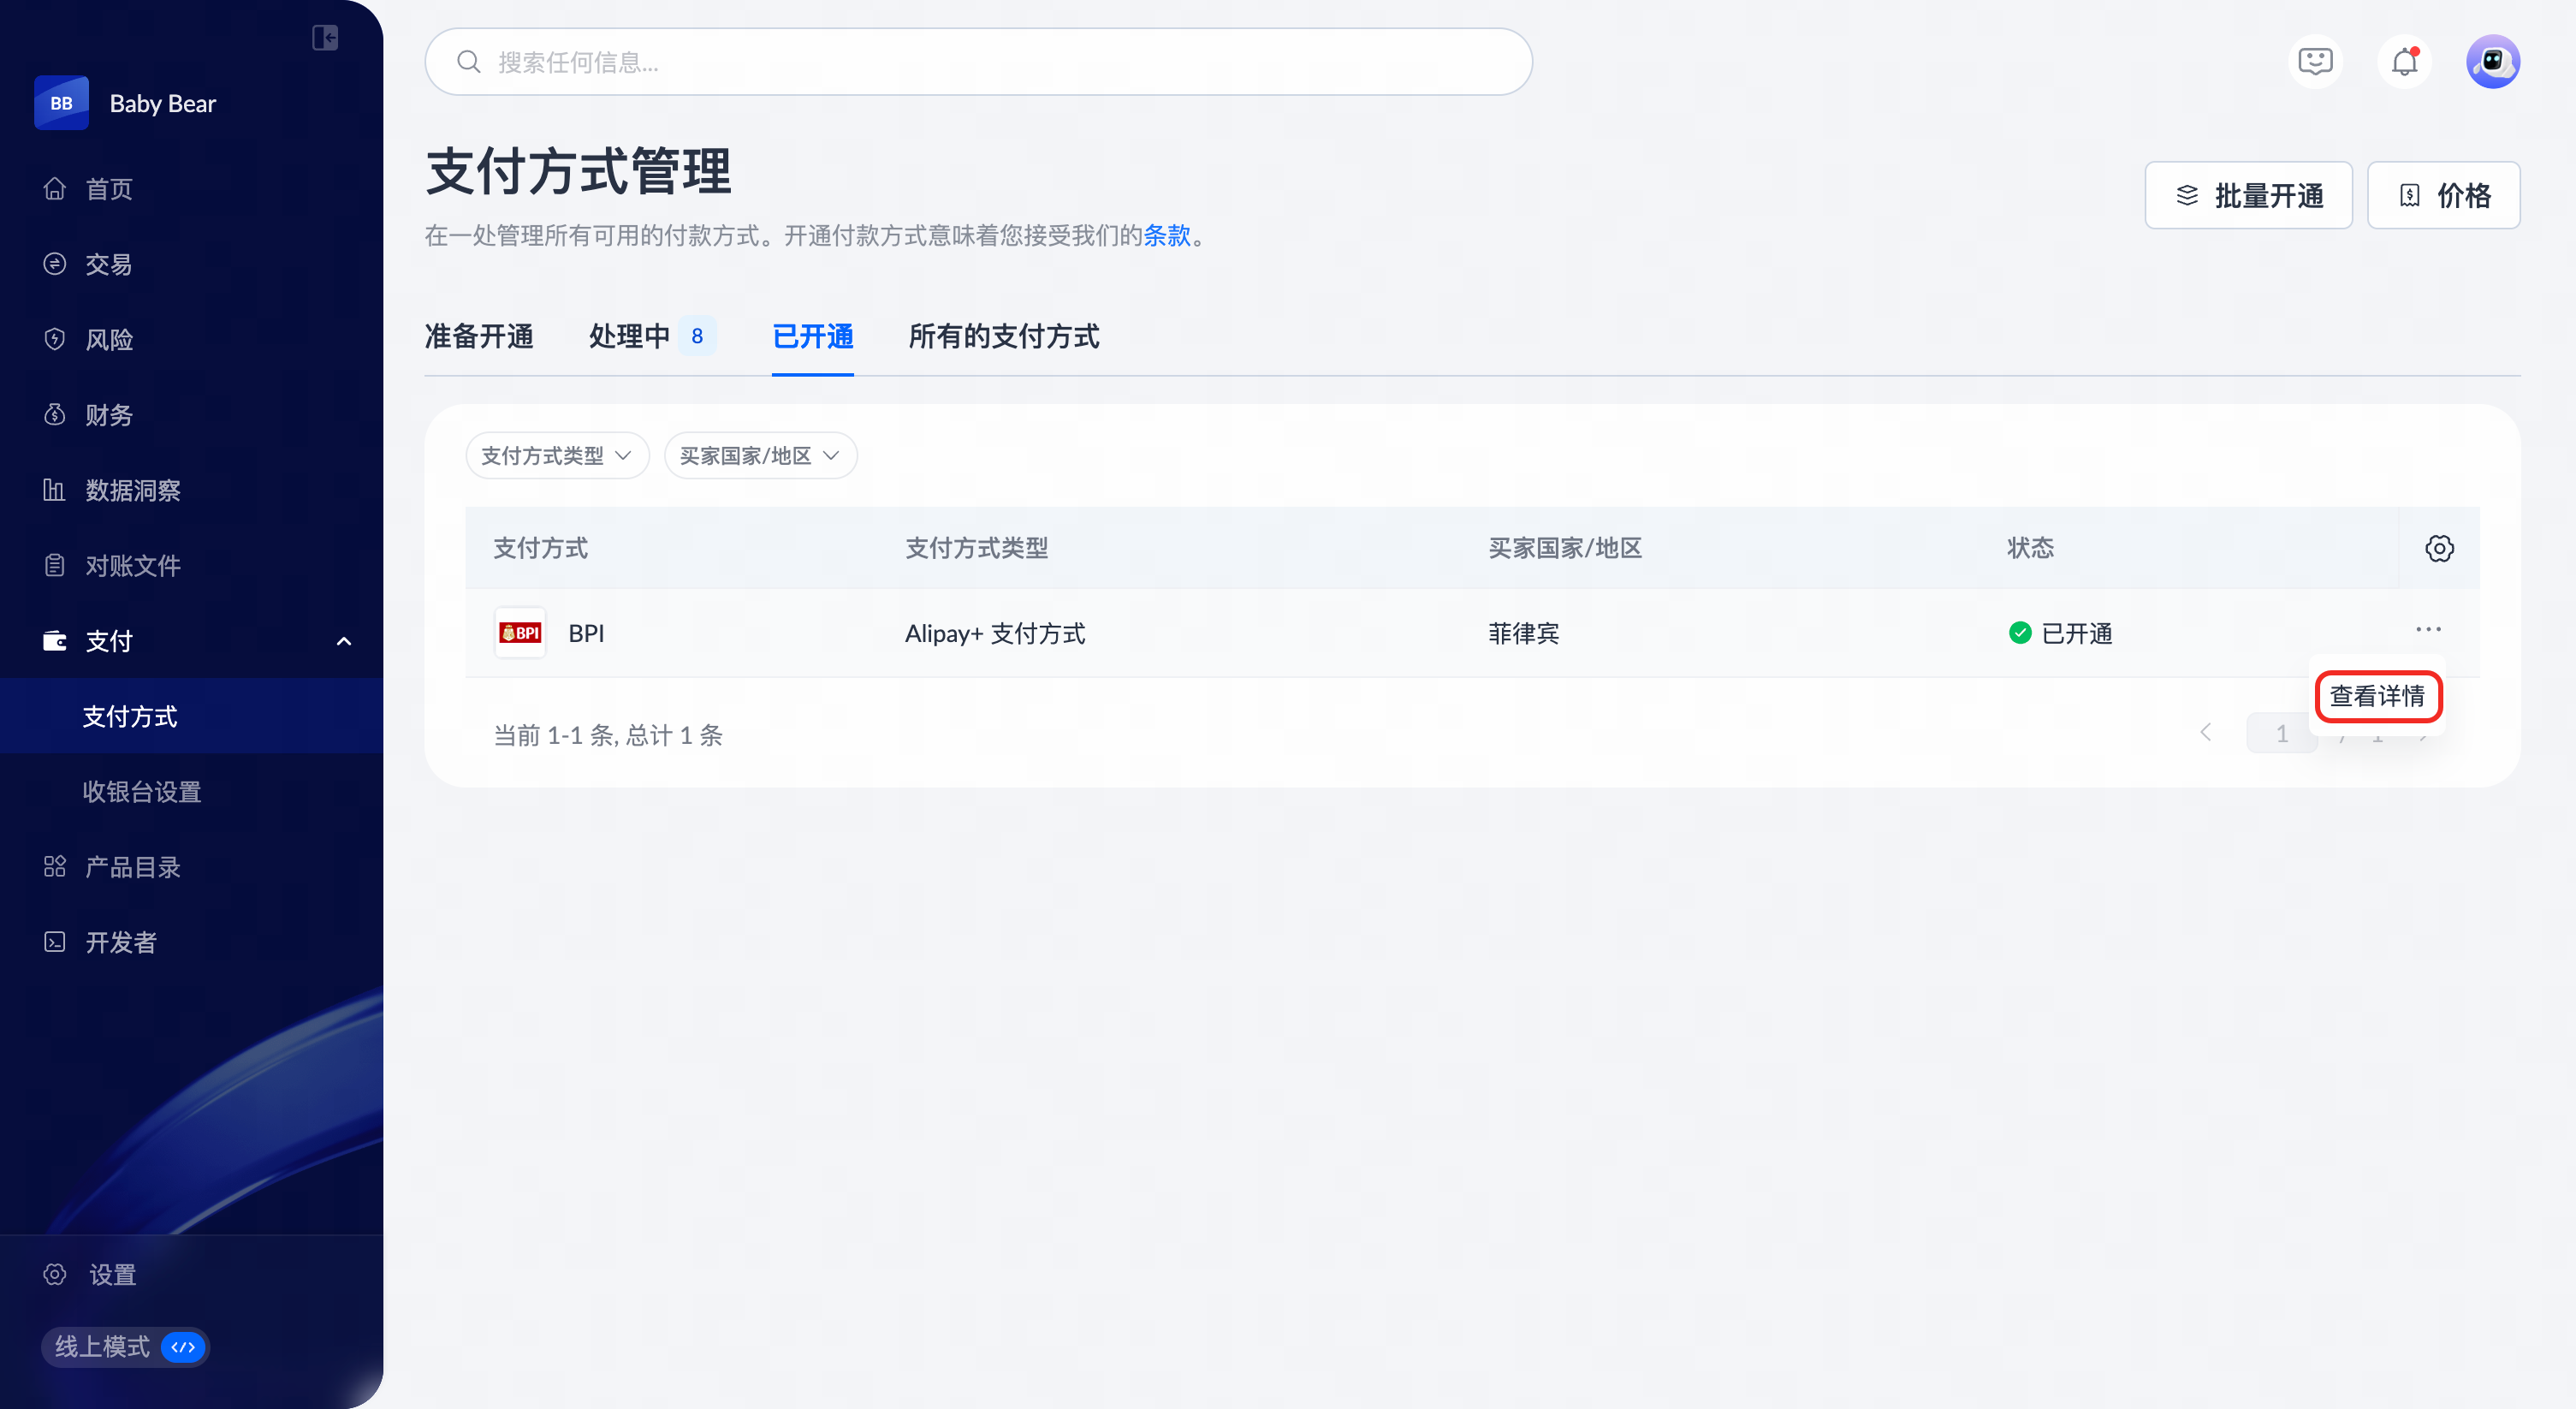Collapse the sidebar with the panel icon
The height and width of the screenshot is (1409, 2576).
coord(325,38)
